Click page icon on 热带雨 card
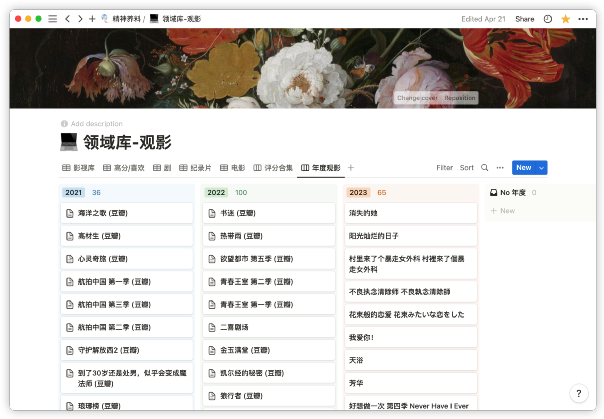Image resolution: width=604 pixels, height=419 pixels. point(212,236)
